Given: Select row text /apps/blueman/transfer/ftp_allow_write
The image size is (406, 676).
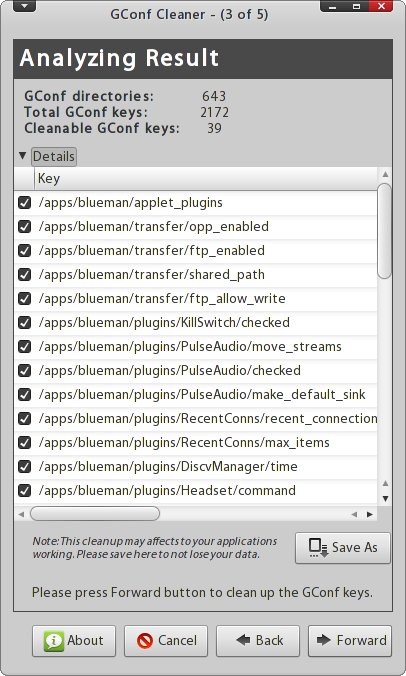Looking at the screenshot, I should (x=162, y=298).
